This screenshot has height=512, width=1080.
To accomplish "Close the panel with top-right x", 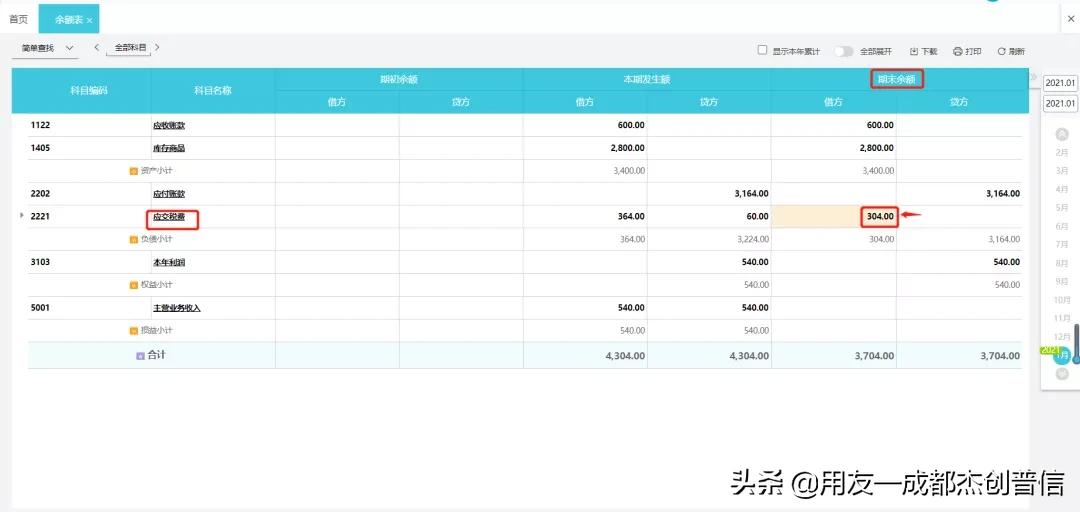I will pyautogui.click(x=1071, y=19).
